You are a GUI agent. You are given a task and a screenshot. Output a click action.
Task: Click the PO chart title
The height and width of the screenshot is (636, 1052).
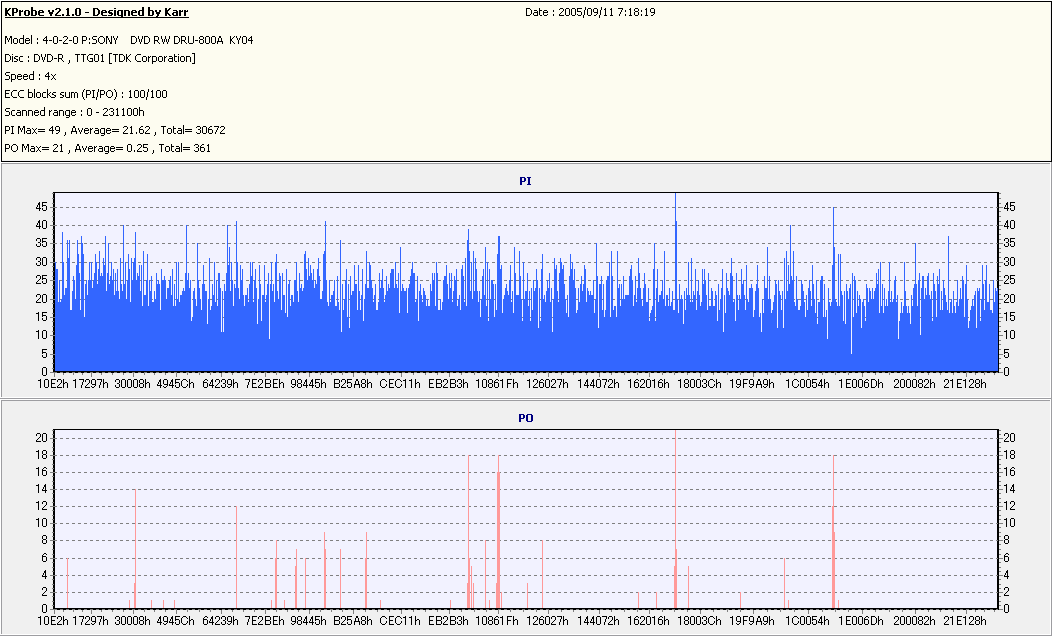point(525,418)
